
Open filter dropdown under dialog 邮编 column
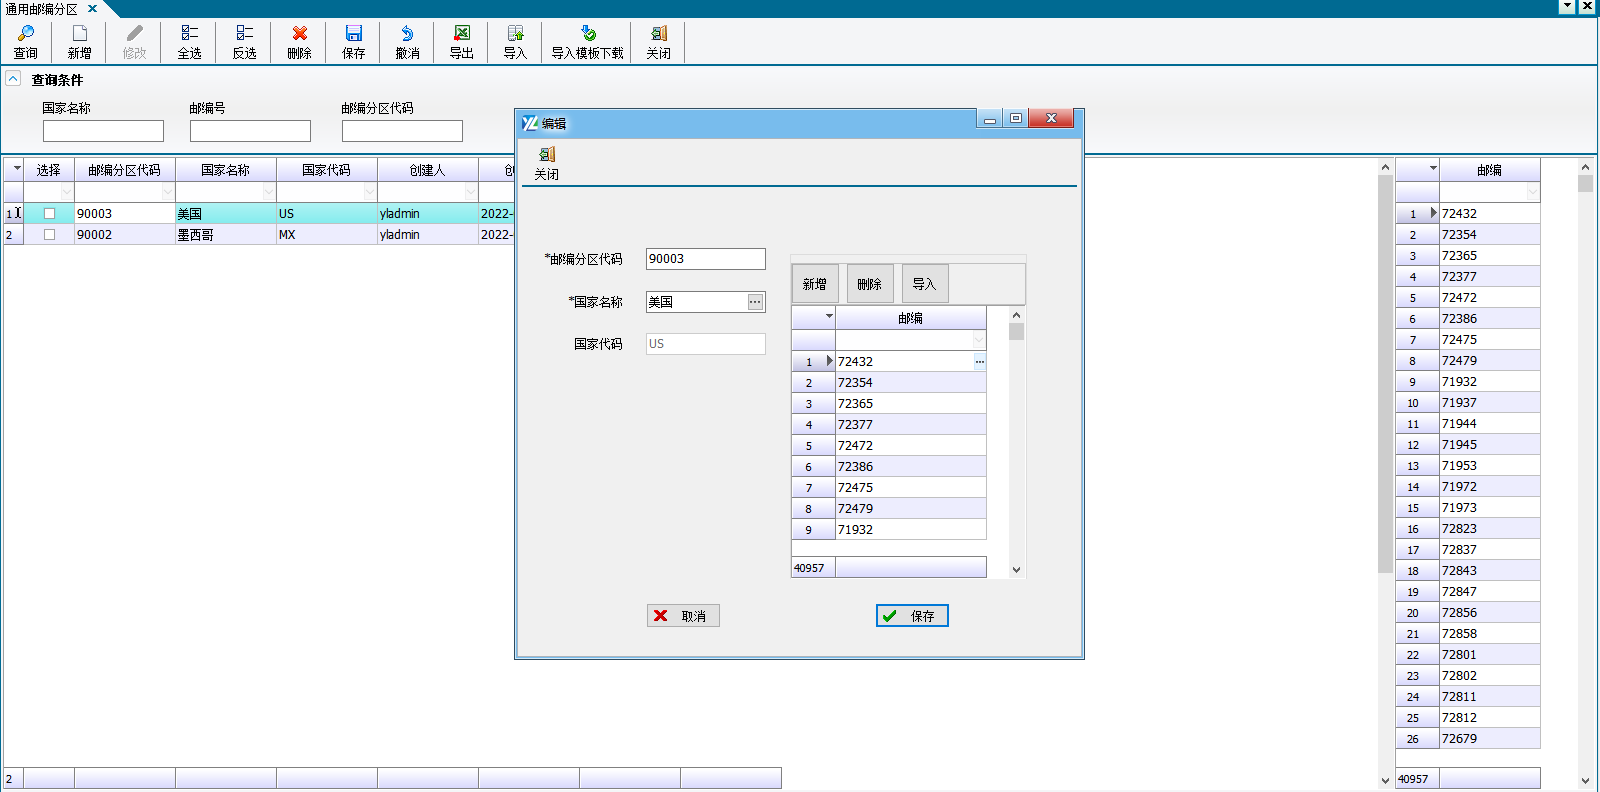979,340
